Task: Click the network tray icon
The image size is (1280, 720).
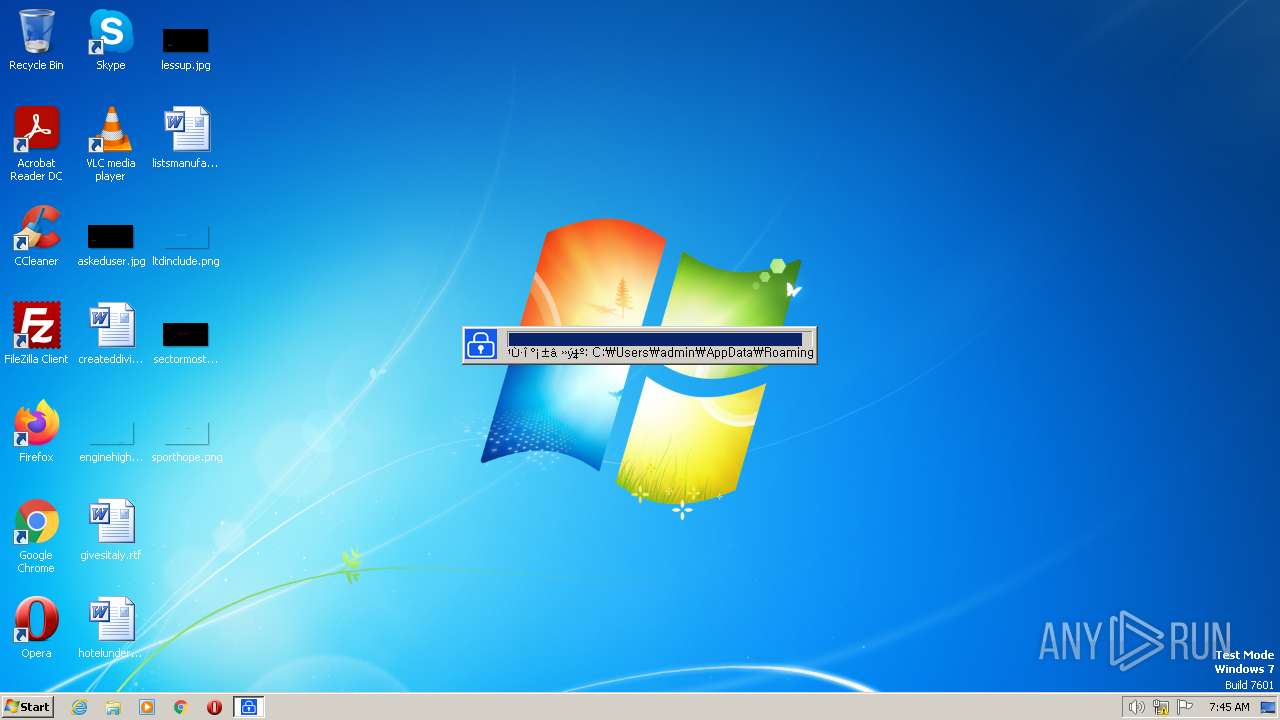Action: click(x=1161, y=707)
